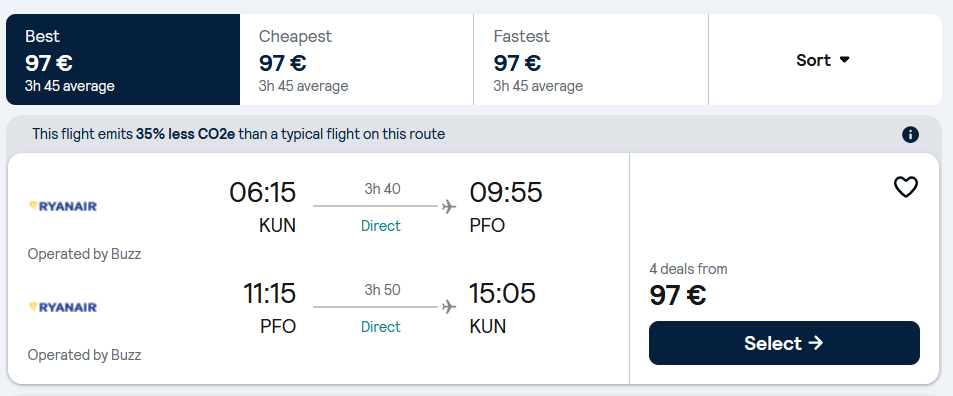This screenshot has width=953, height=396.
Task: Switch to the Cheapest tab
Action: (x=357, y=60)
